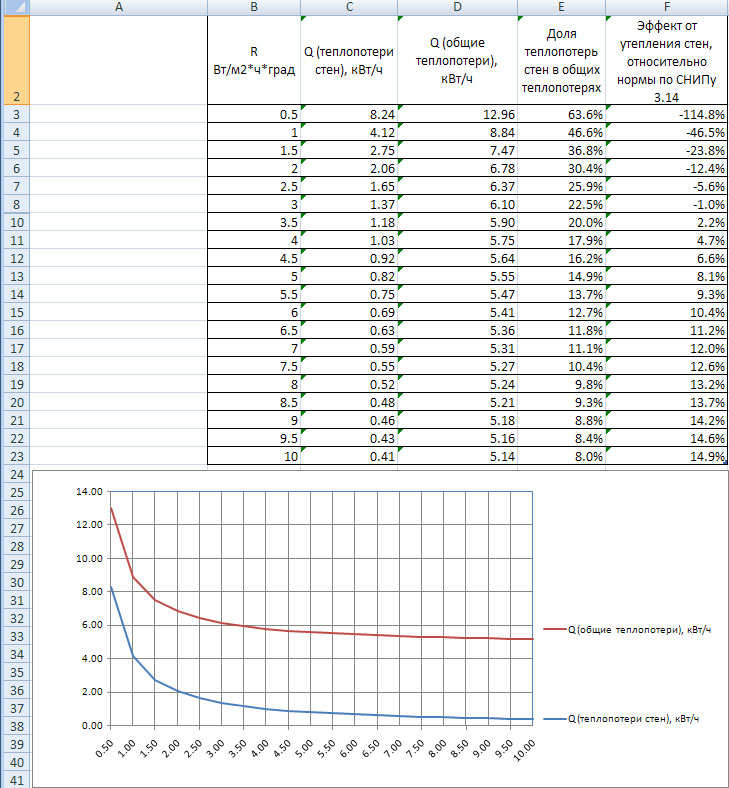Select row 23 header
This screenshot has height=788, width=729.
pyautogui.click(x=16, y=456)
